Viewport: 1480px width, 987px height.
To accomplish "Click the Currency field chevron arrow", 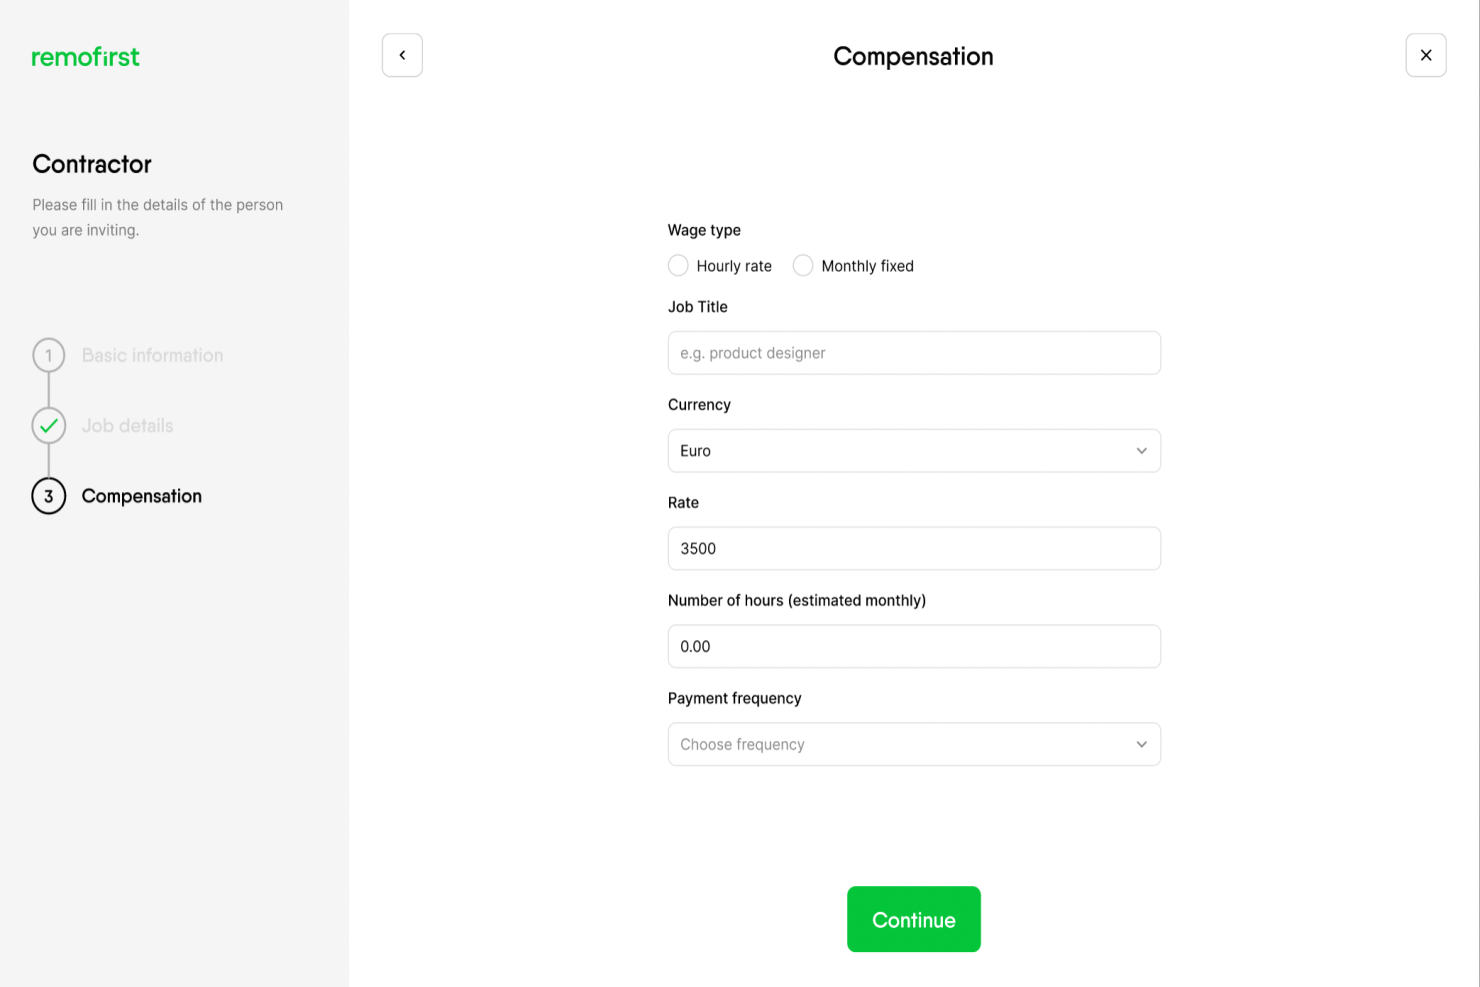I will point(1141,451).
